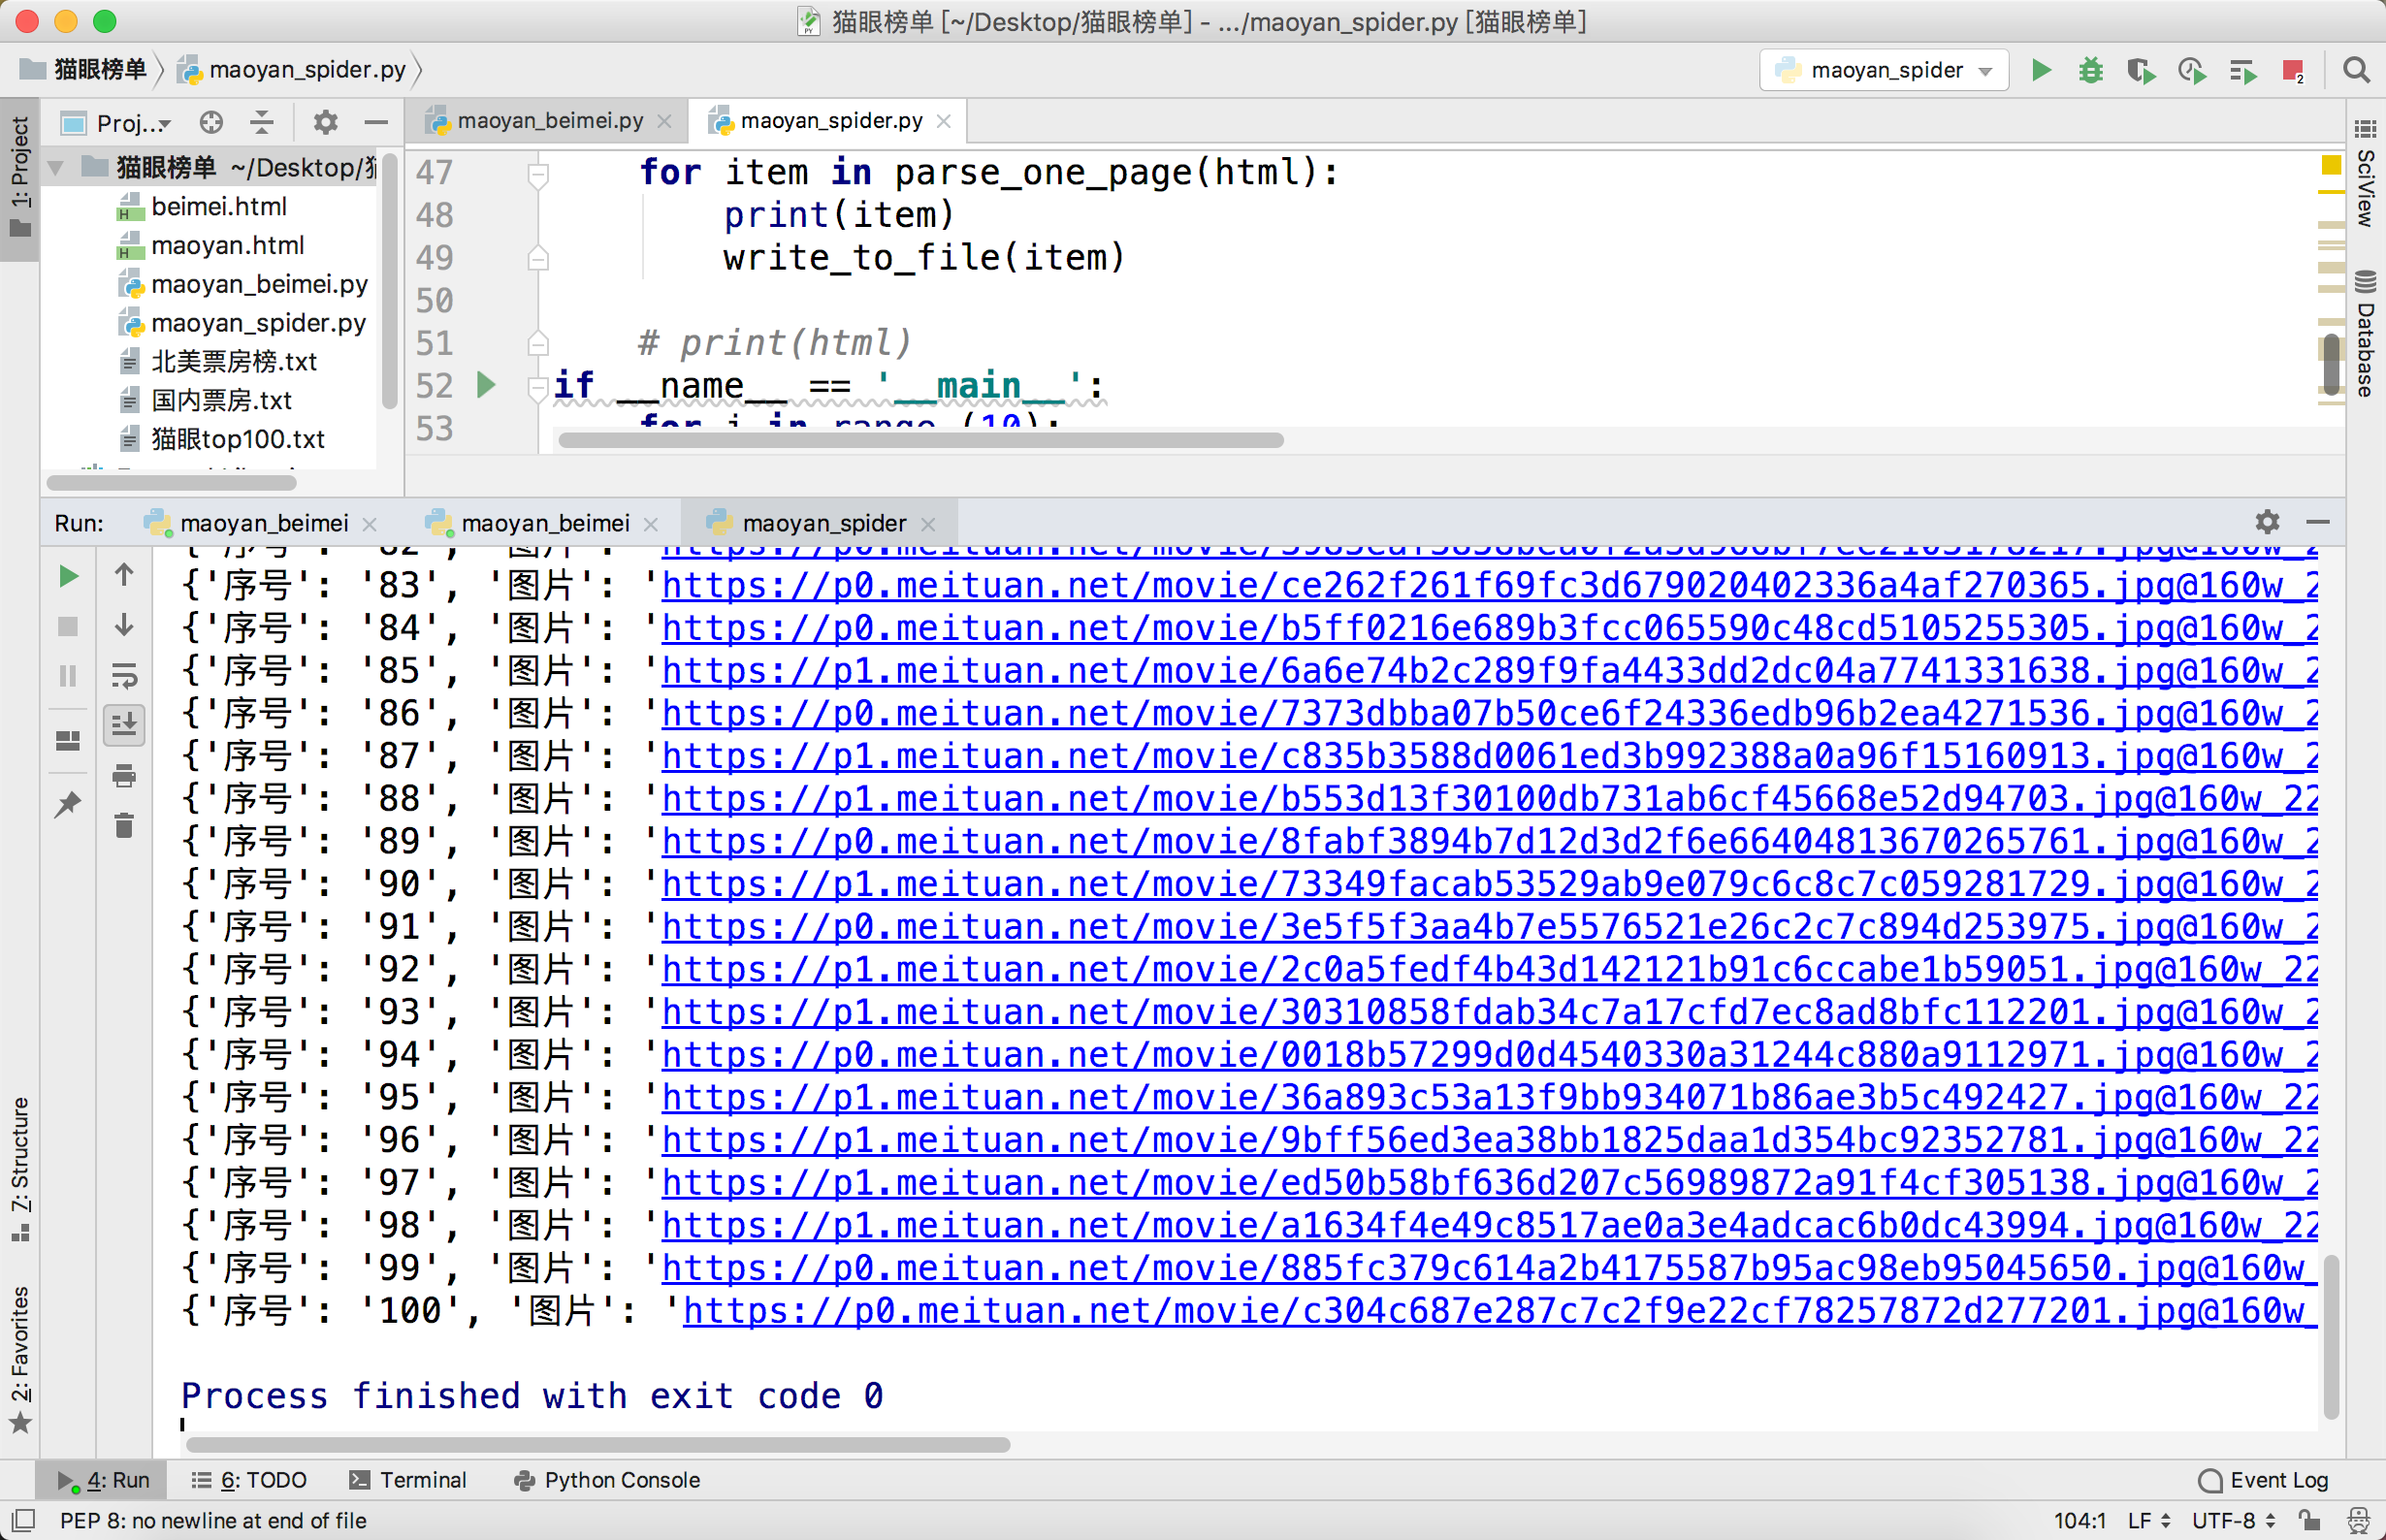Click the red Stop button in toolbar

pos(2292,70)
